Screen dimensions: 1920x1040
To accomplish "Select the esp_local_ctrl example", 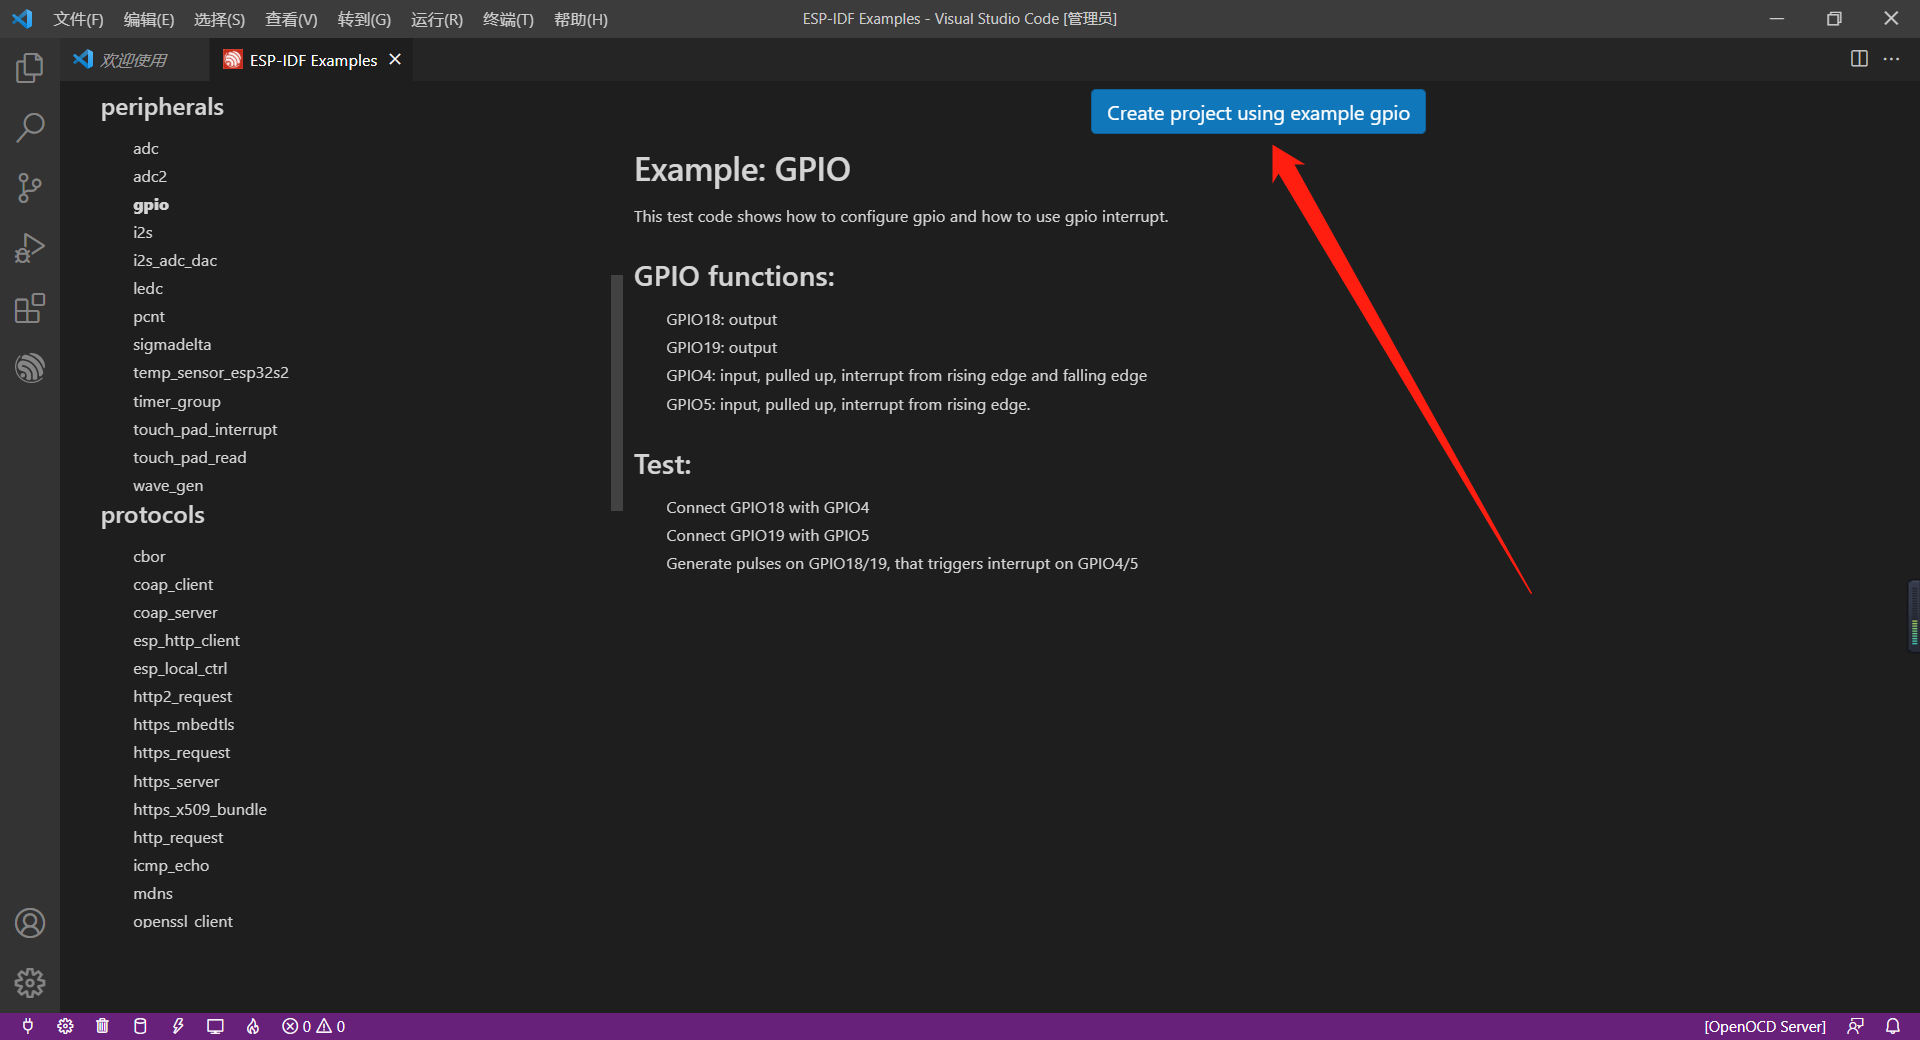I will tap(180, 668).
